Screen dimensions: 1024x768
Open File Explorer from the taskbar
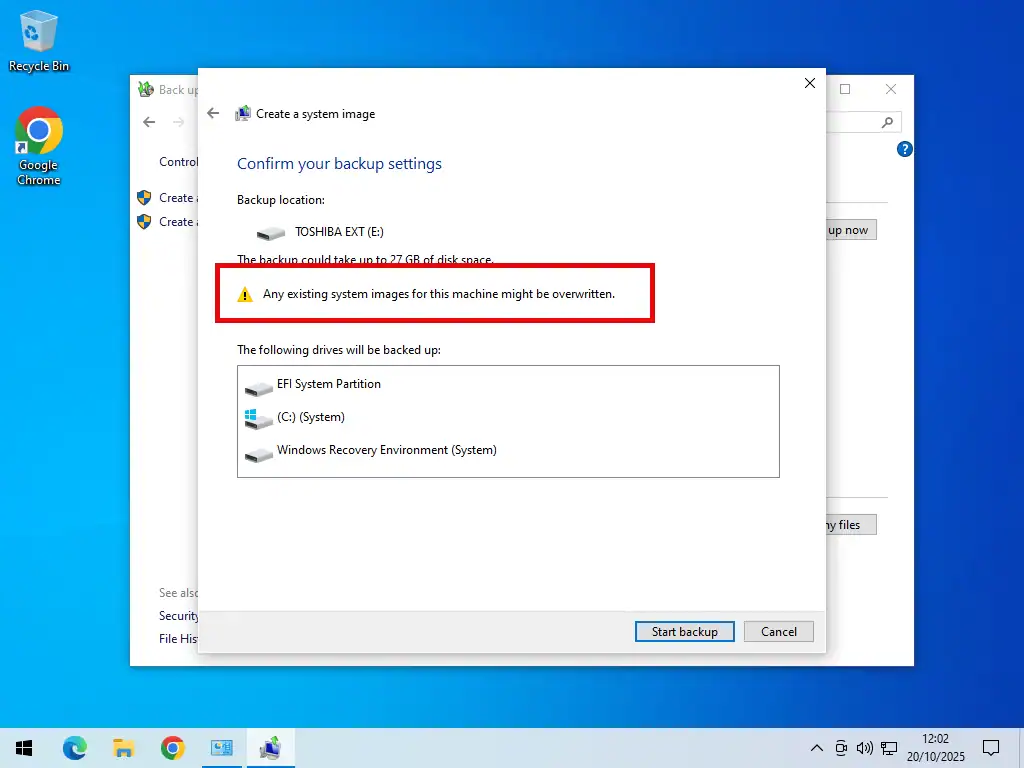point(124,747)
